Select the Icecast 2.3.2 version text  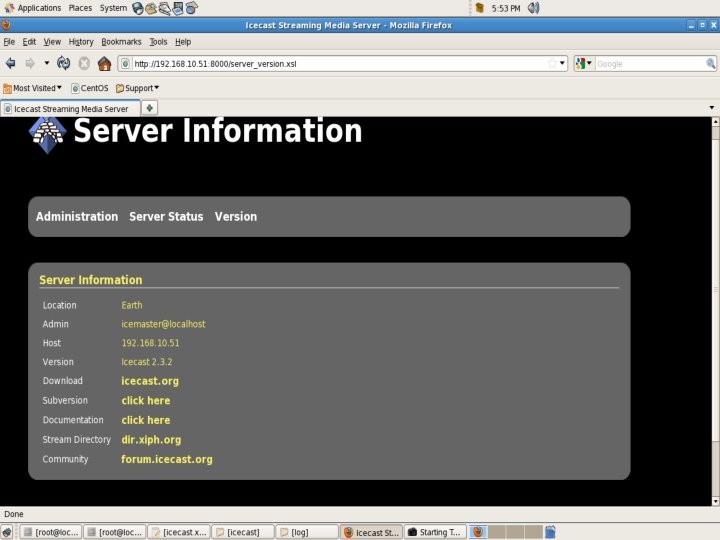tap(146, 362)
